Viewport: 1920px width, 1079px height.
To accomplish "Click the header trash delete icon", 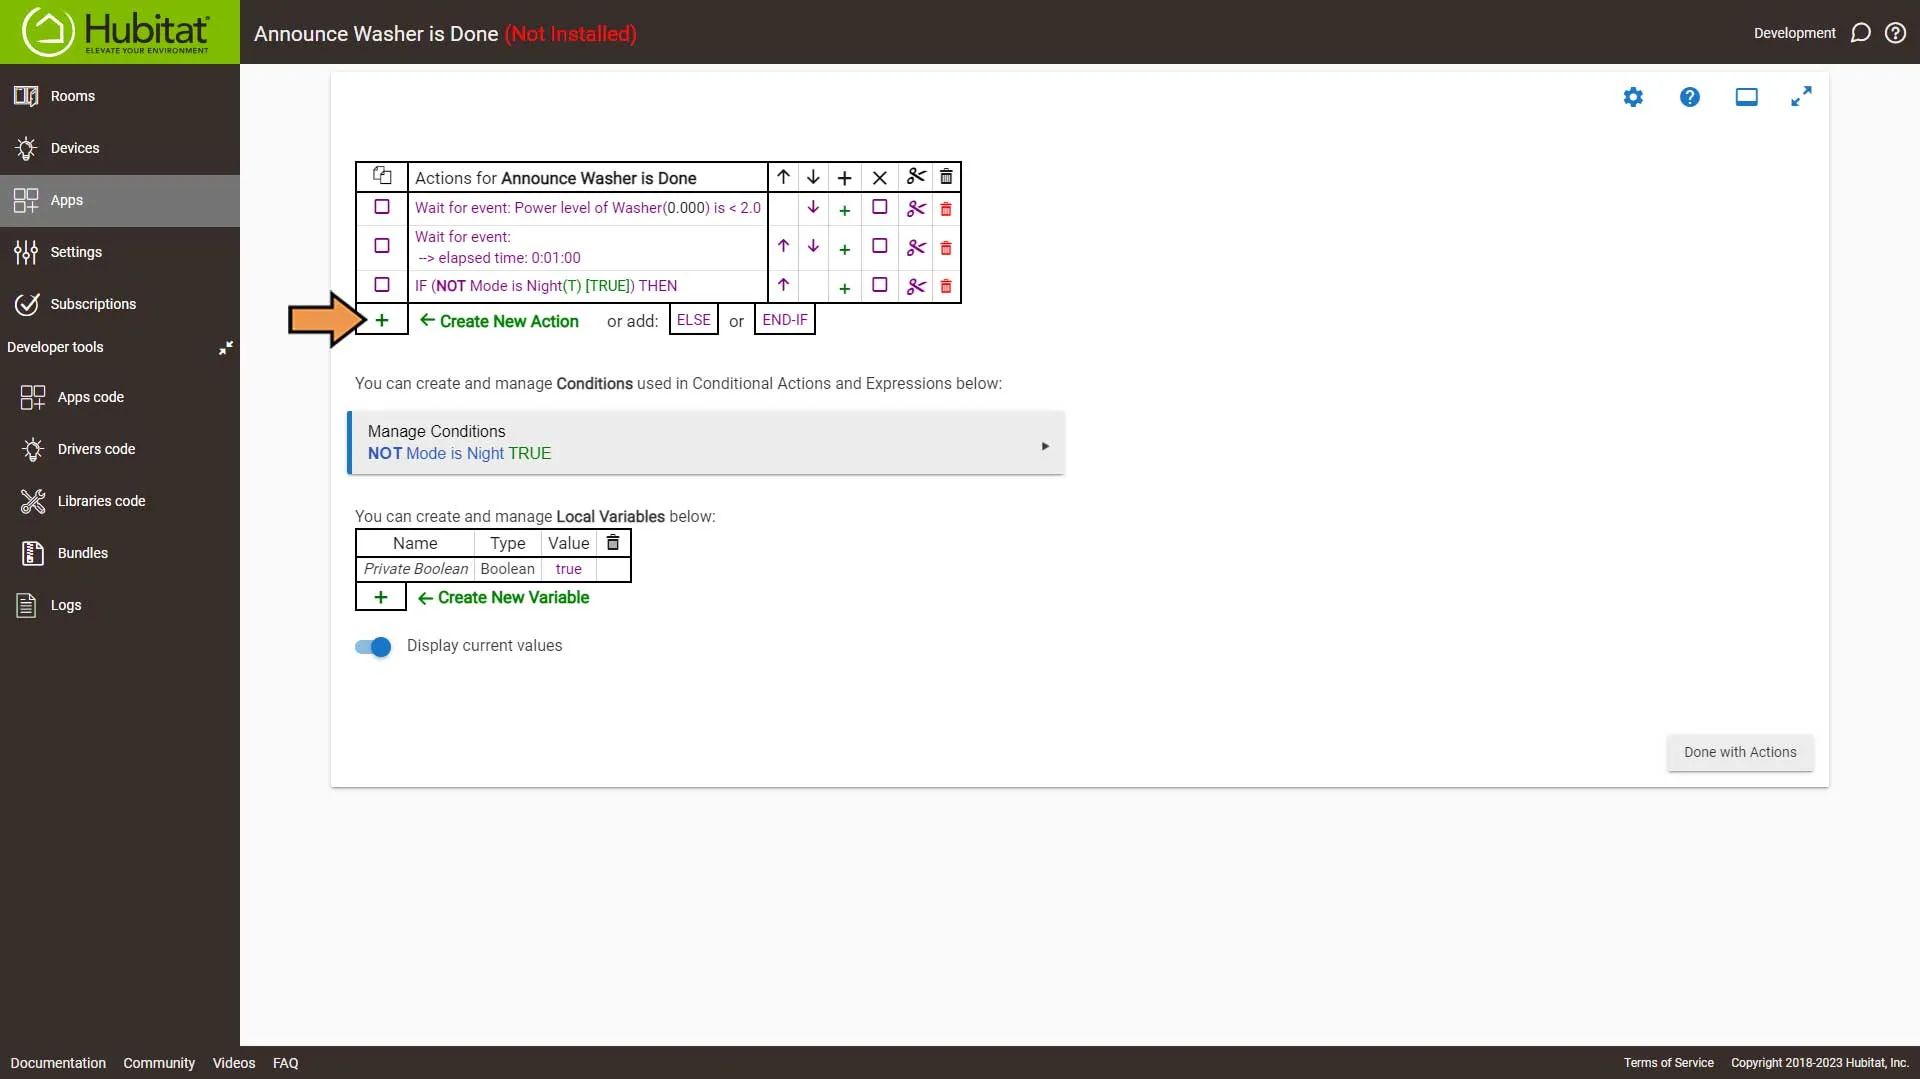I will click(x=946, y=177).
